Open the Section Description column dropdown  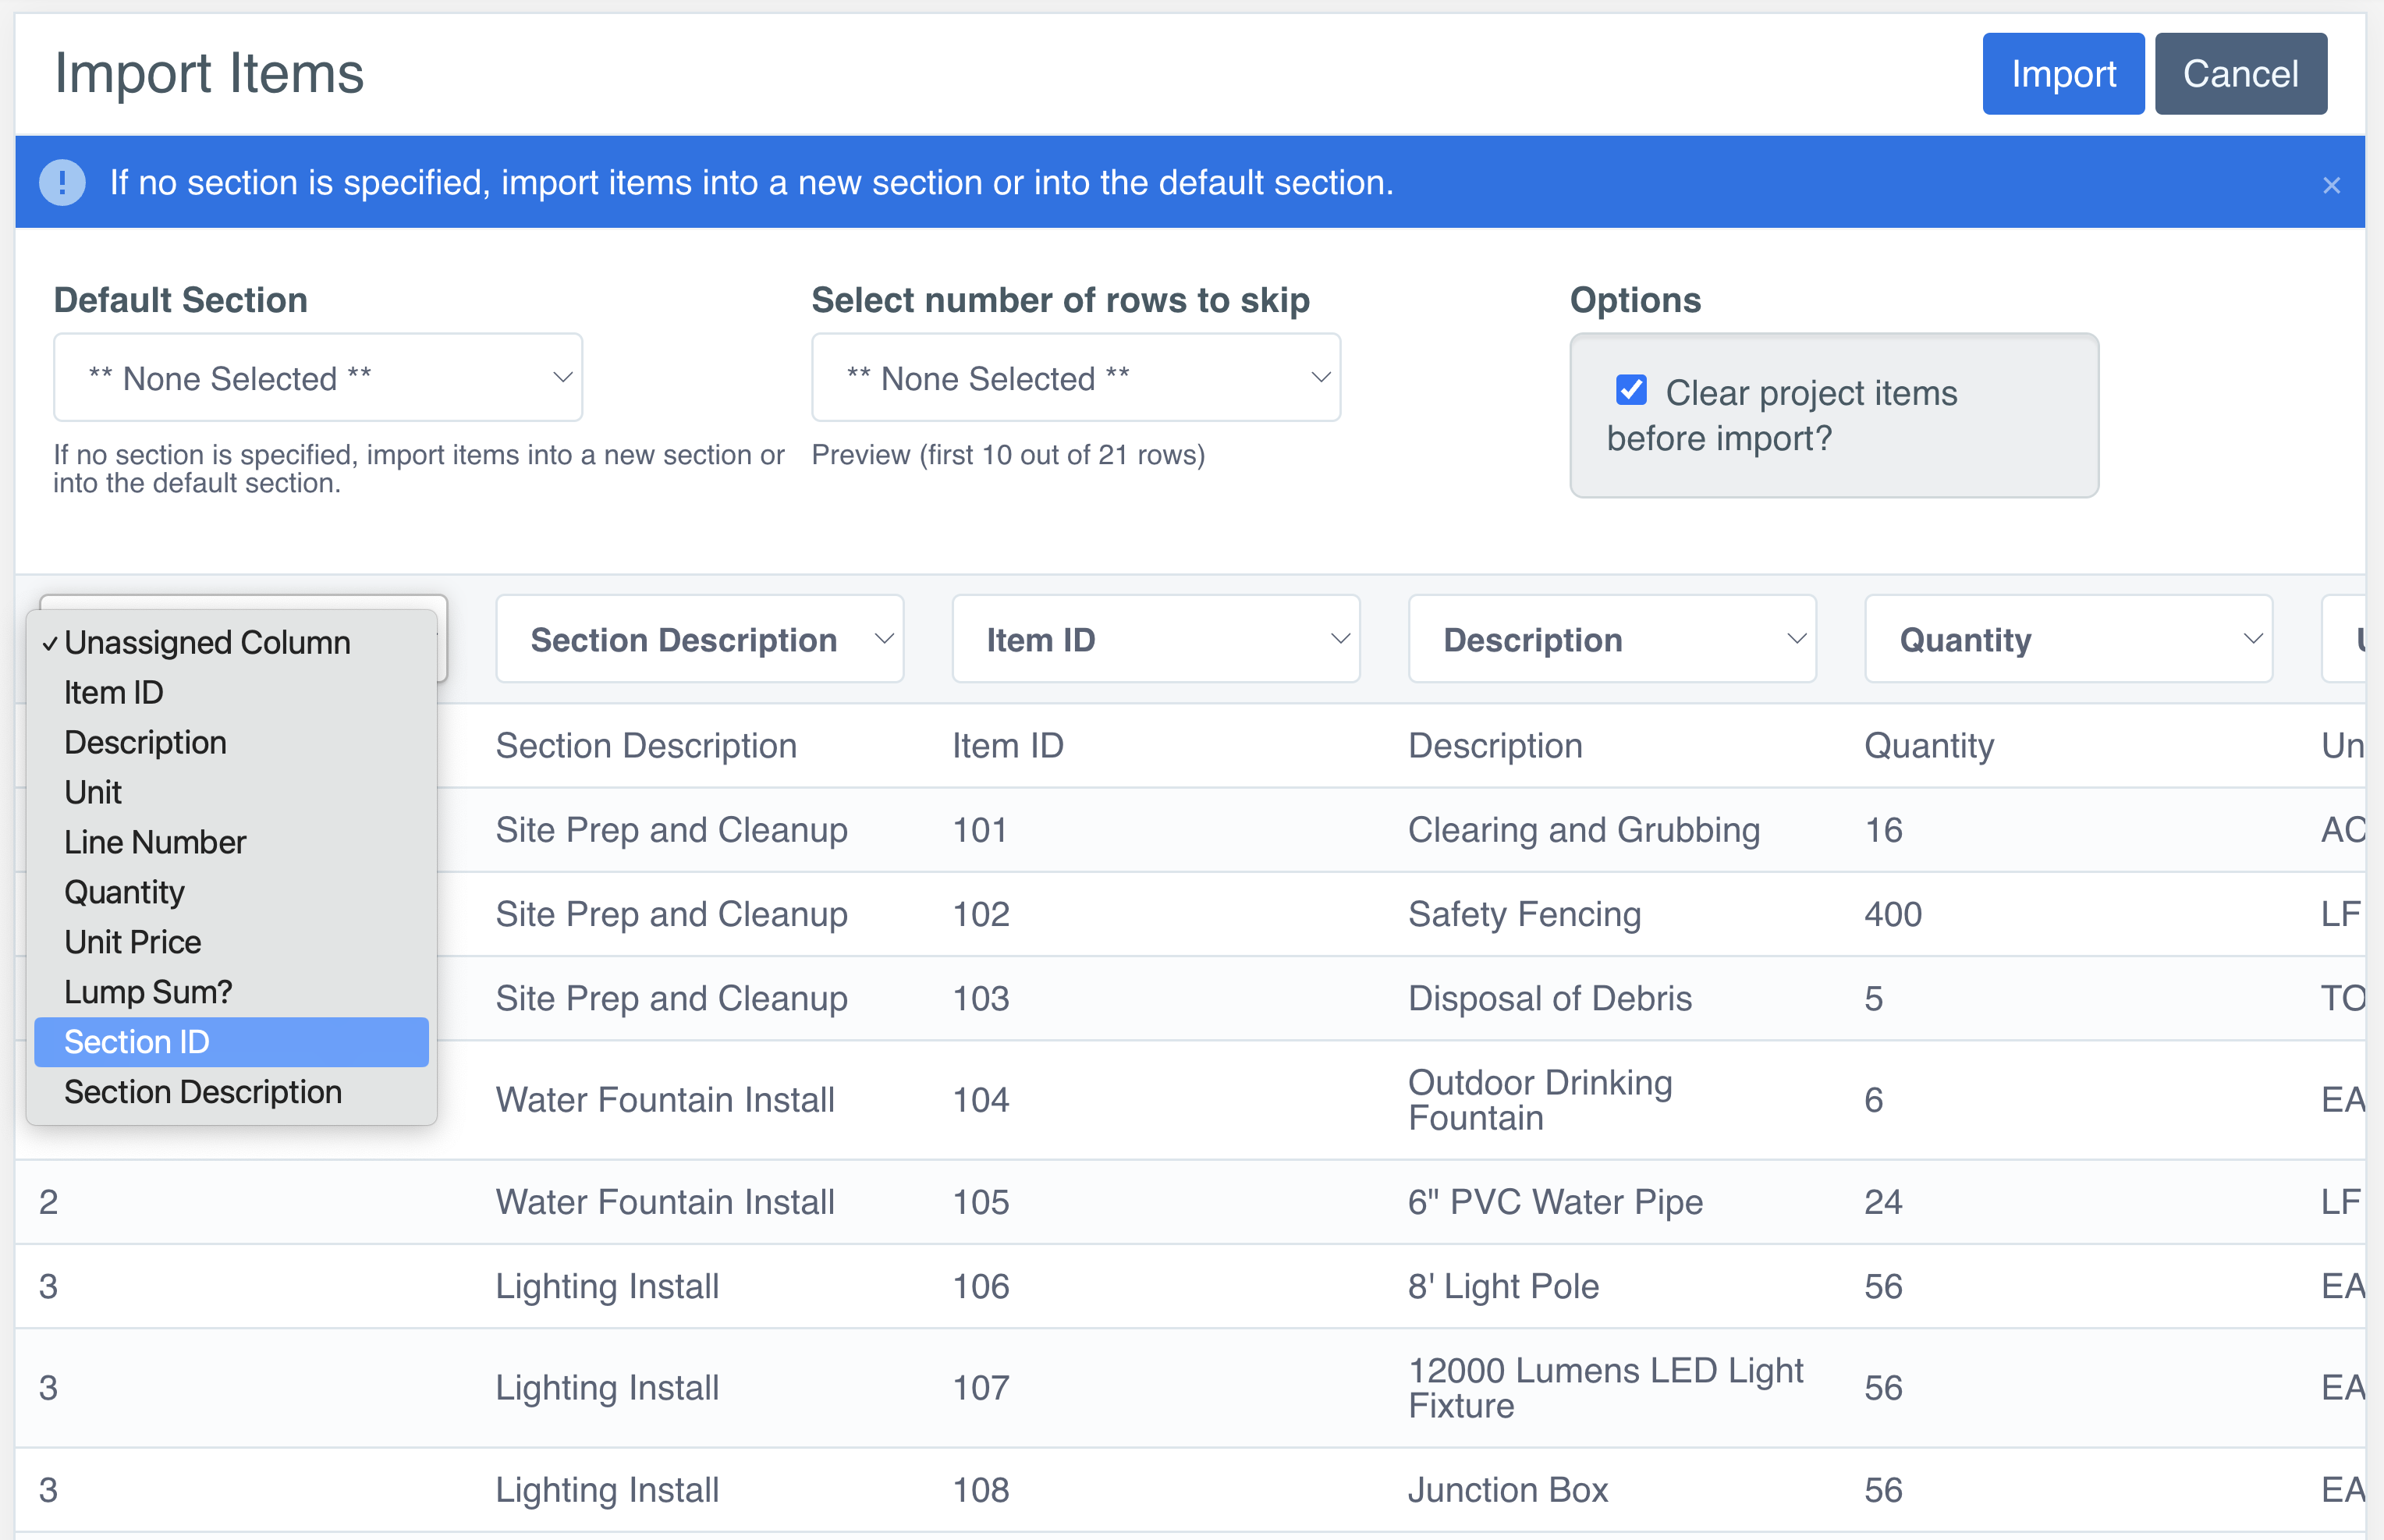coord(699,640)
